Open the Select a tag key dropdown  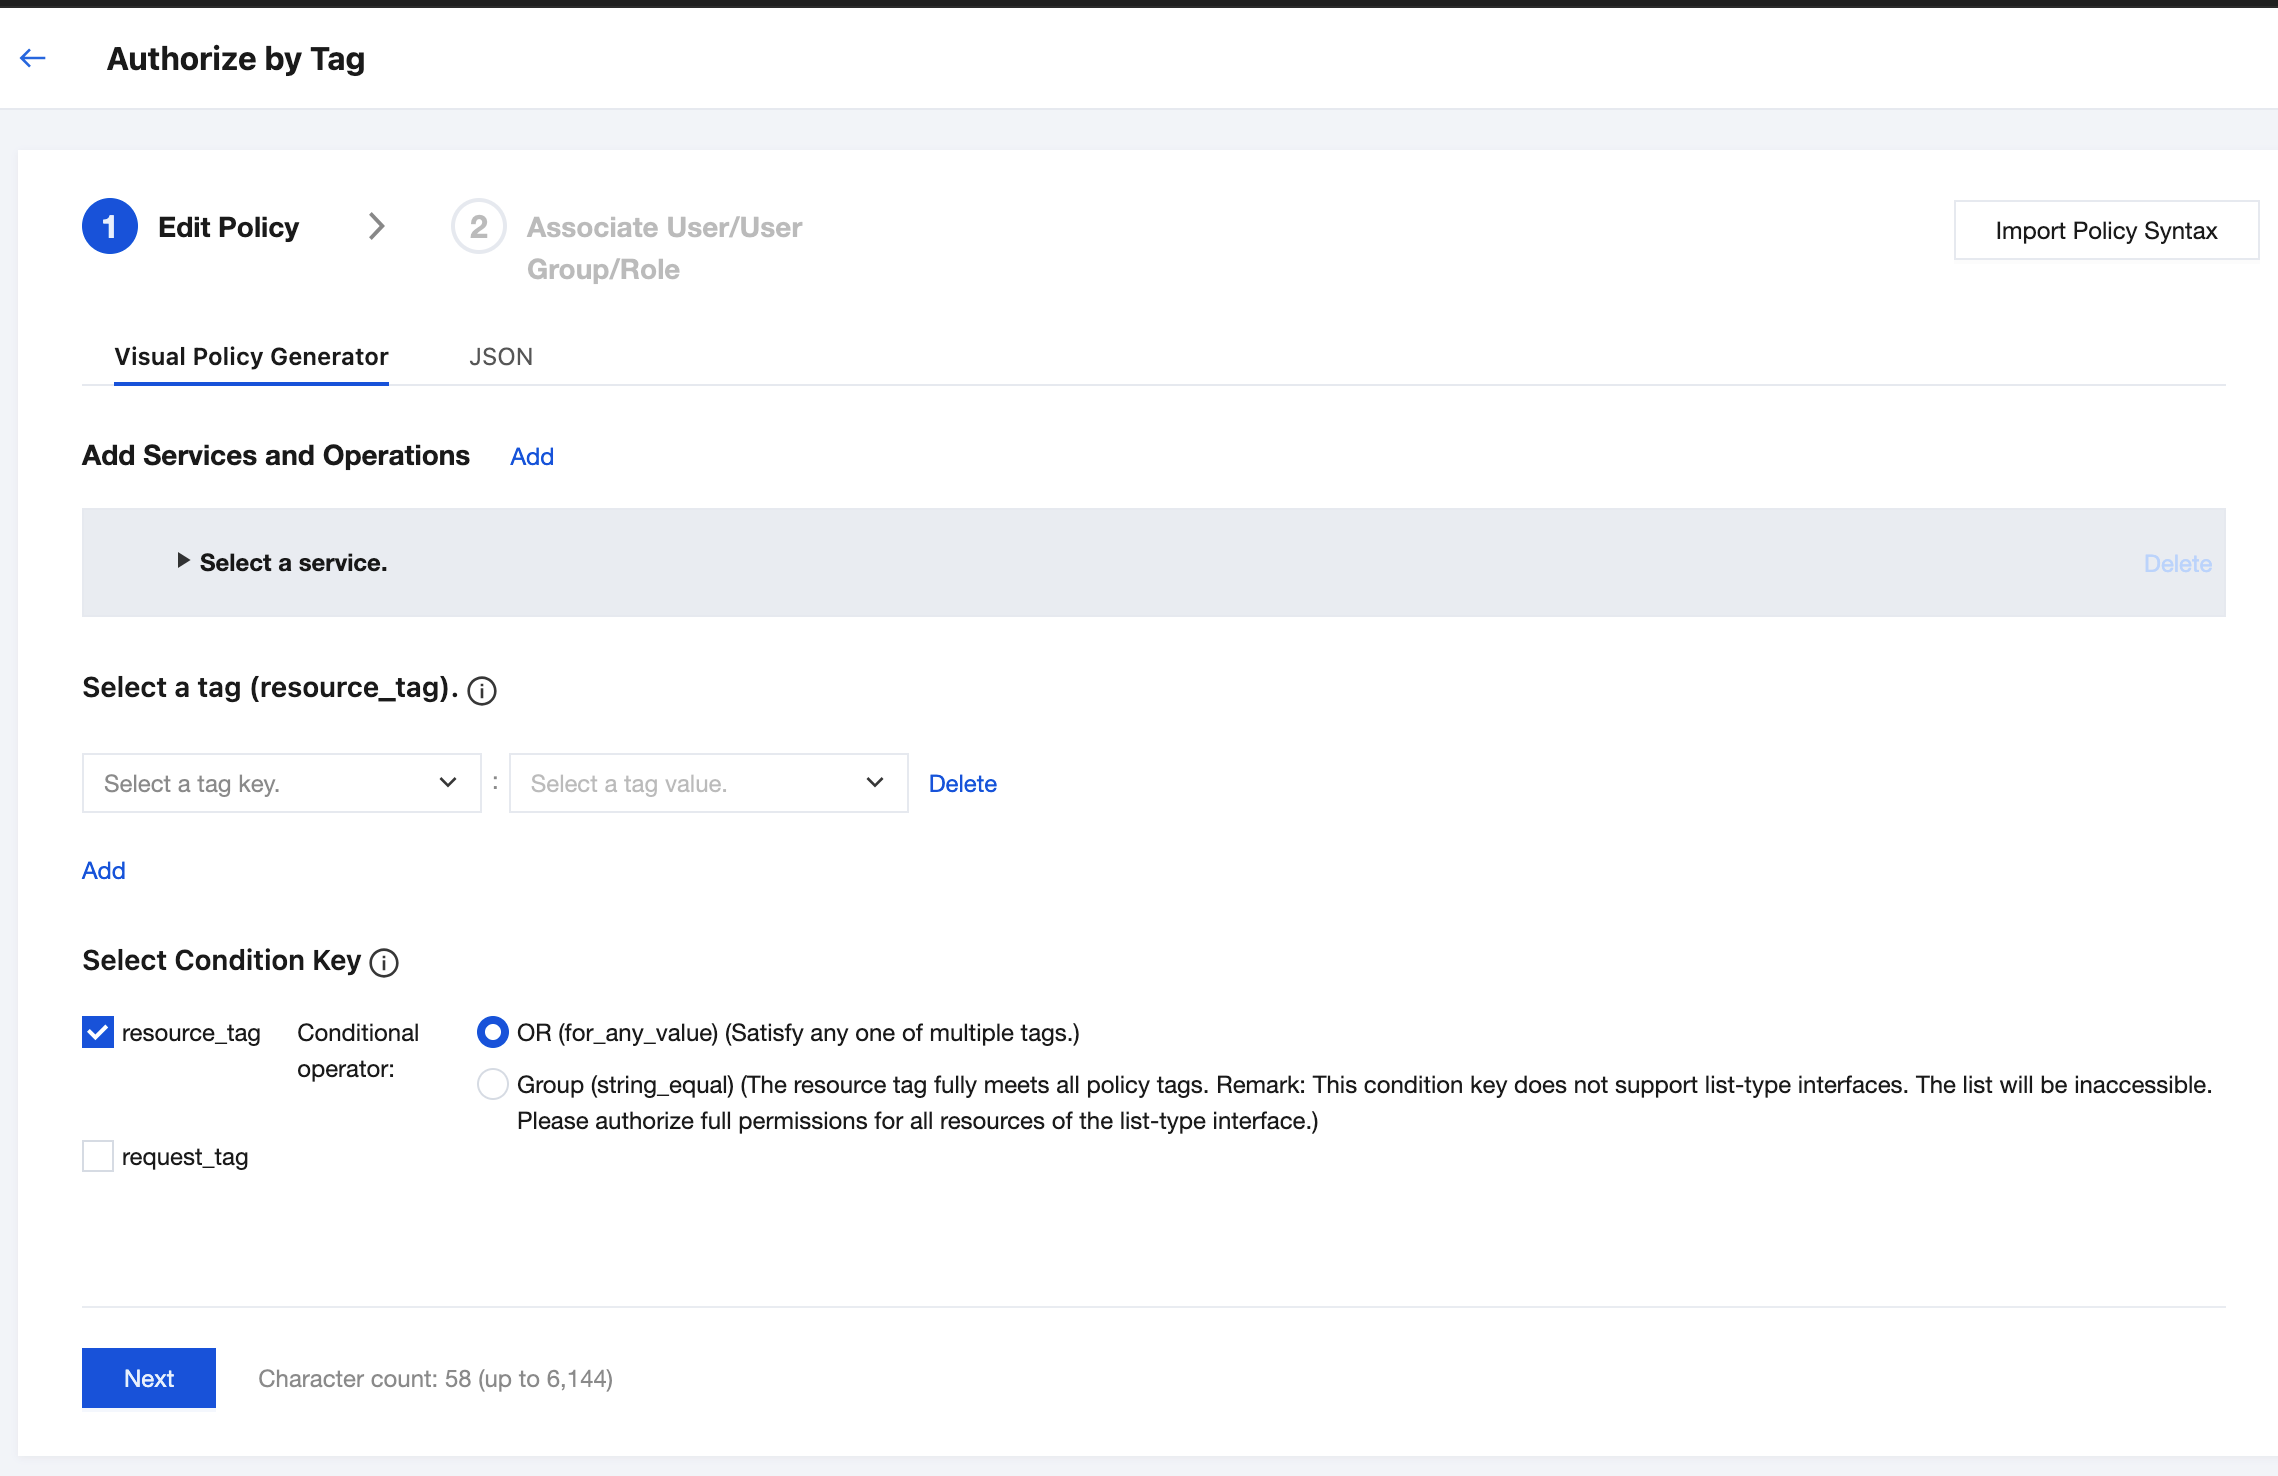[x=282, y=783]
